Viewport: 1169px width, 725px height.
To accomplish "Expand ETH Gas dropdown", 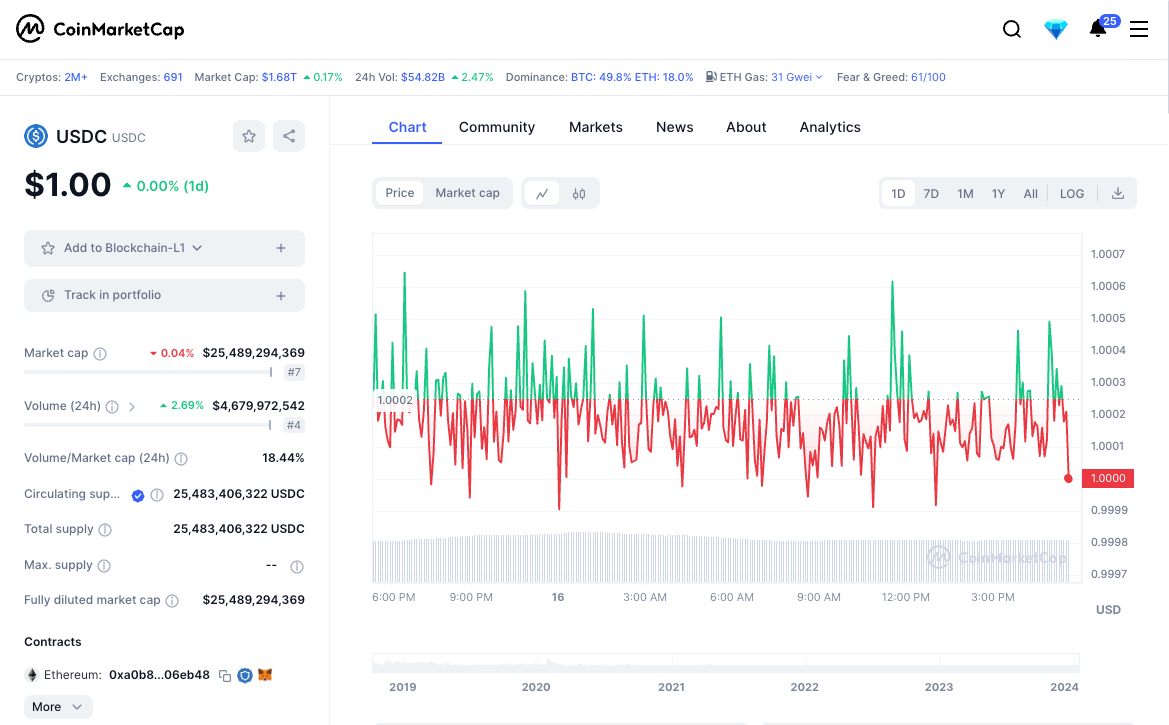I will 819,77.
